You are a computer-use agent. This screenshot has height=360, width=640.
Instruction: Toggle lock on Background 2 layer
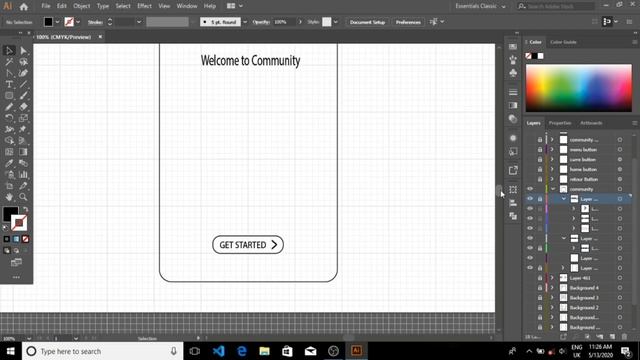click(x=540, y=307)
